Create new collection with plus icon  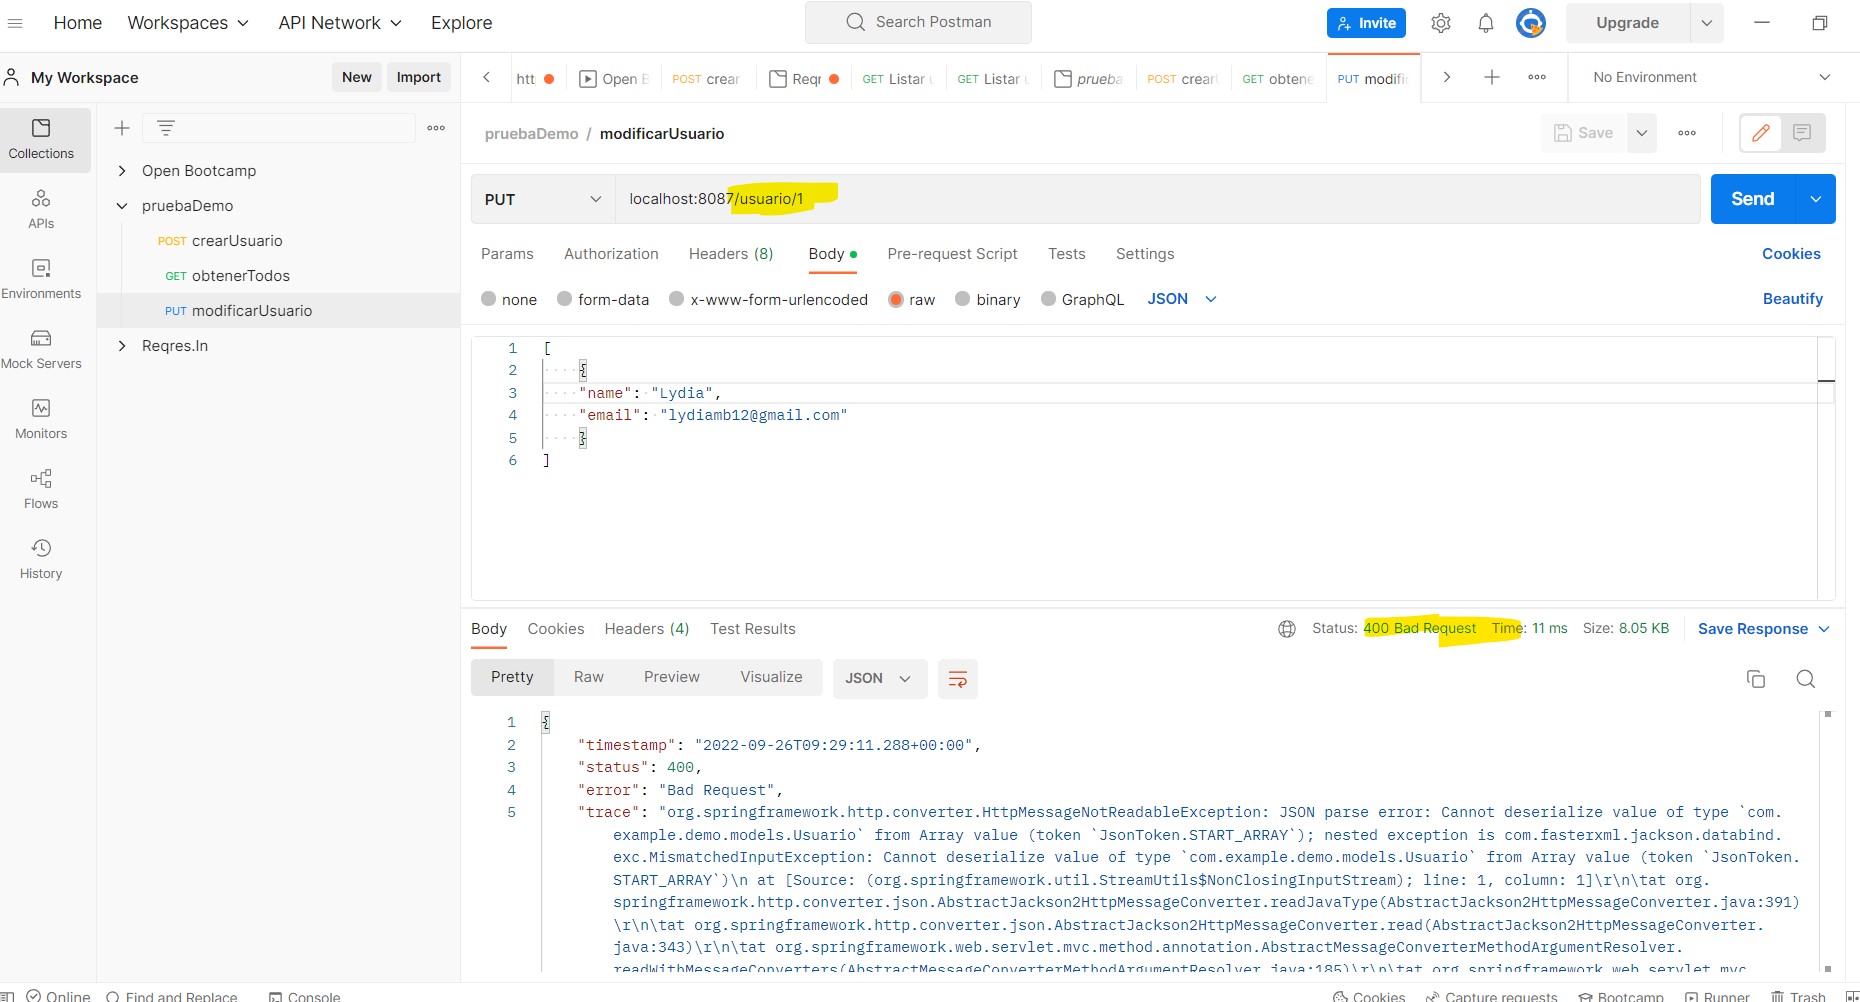point(122,128)
